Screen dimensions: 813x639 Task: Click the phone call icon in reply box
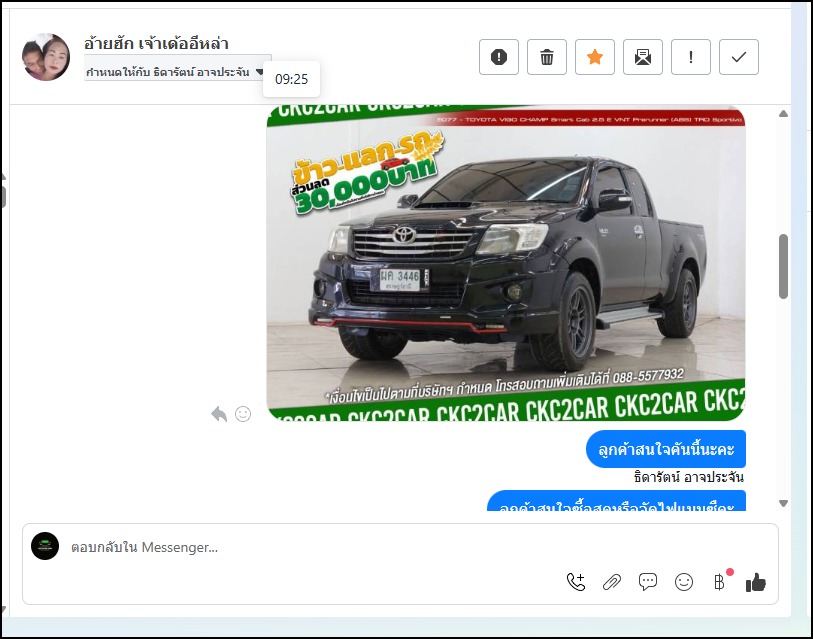pyautogui.click(x=576, y=582)
